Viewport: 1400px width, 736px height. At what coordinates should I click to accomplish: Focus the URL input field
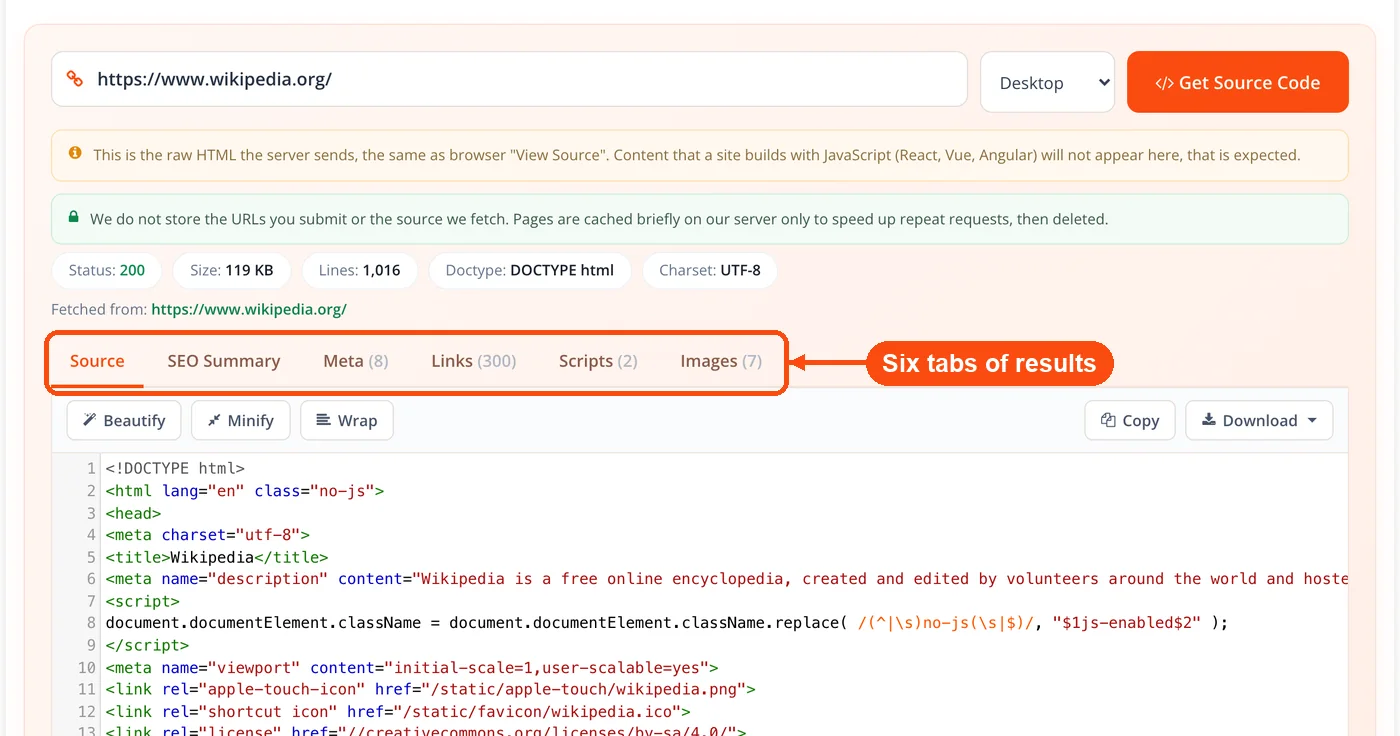509,79
